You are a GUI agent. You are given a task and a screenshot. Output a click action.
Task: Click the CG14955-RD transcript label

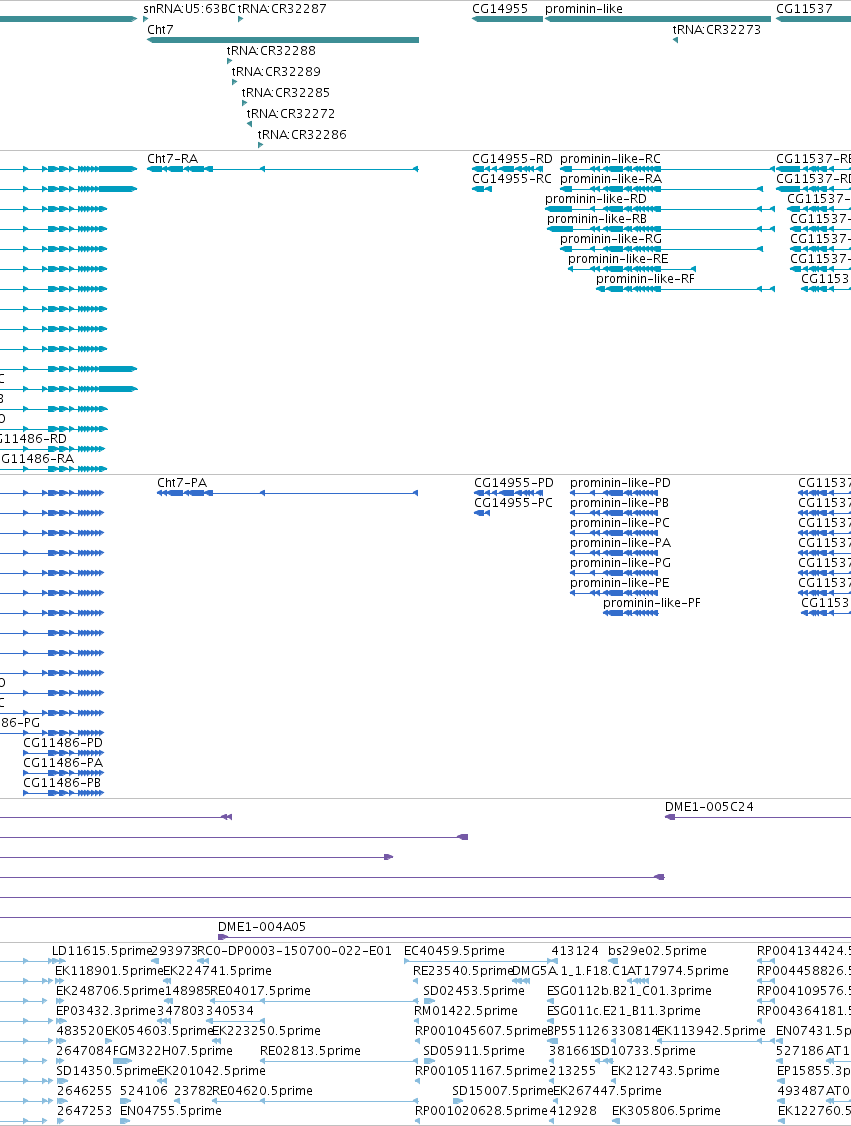(x=513, y=159)
